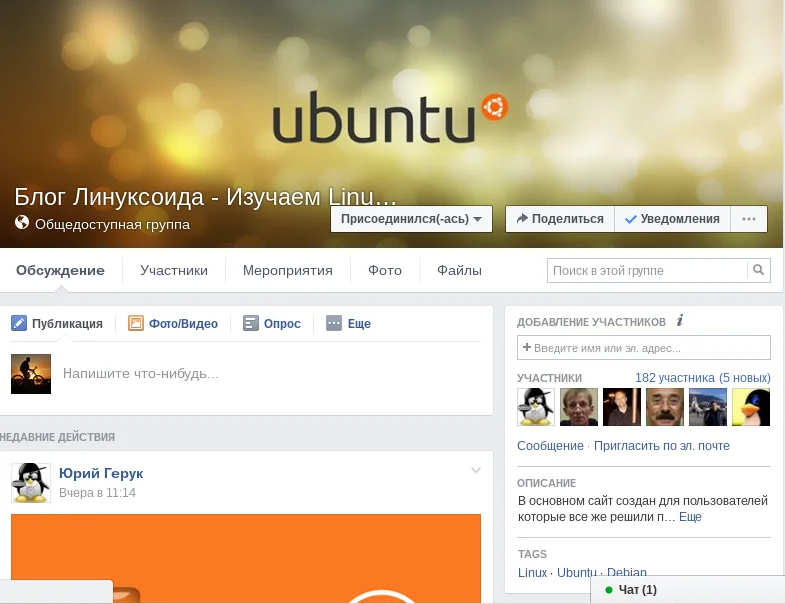Click Пригласить по эл. почте link
The image size is (785, 604).
[x=661, y=446]
